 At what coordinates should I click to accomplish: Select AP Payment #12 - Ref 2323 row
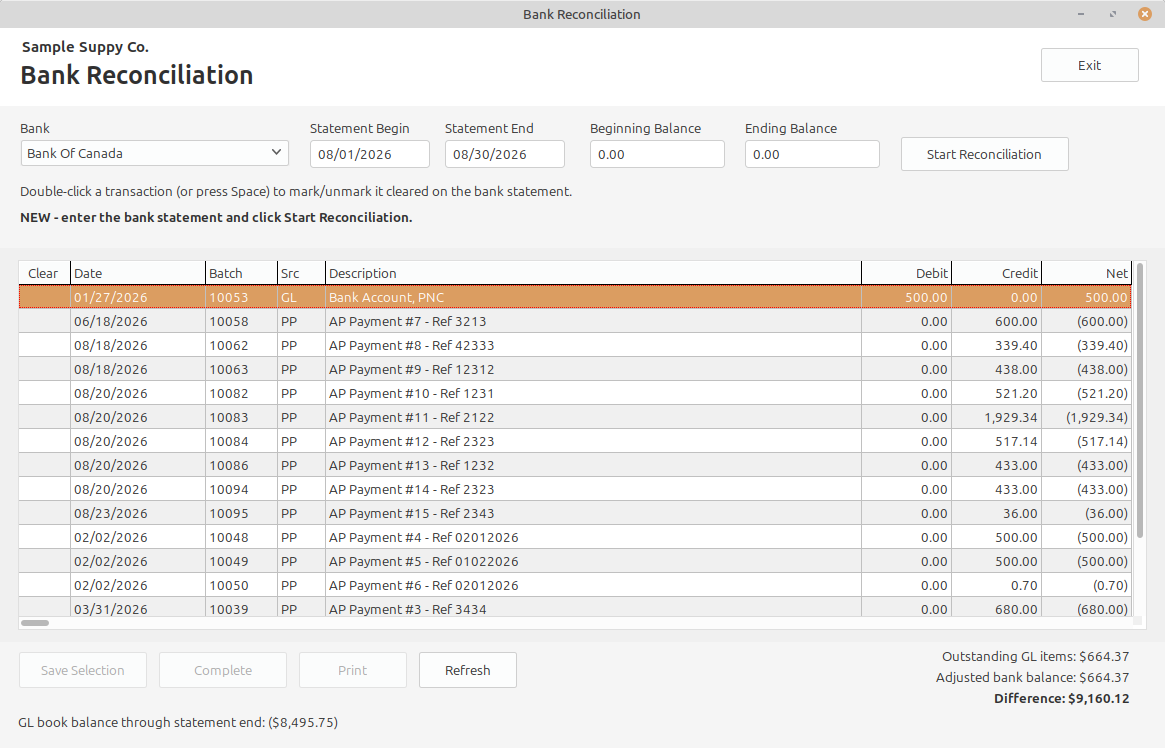point(575,441)
